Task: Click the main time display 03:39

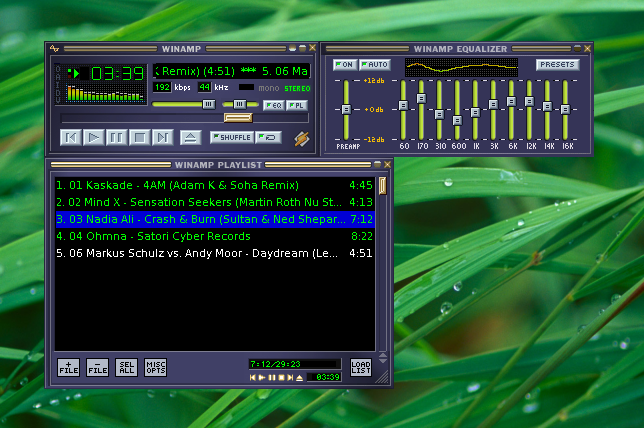Action: click(x=117, y=74)
